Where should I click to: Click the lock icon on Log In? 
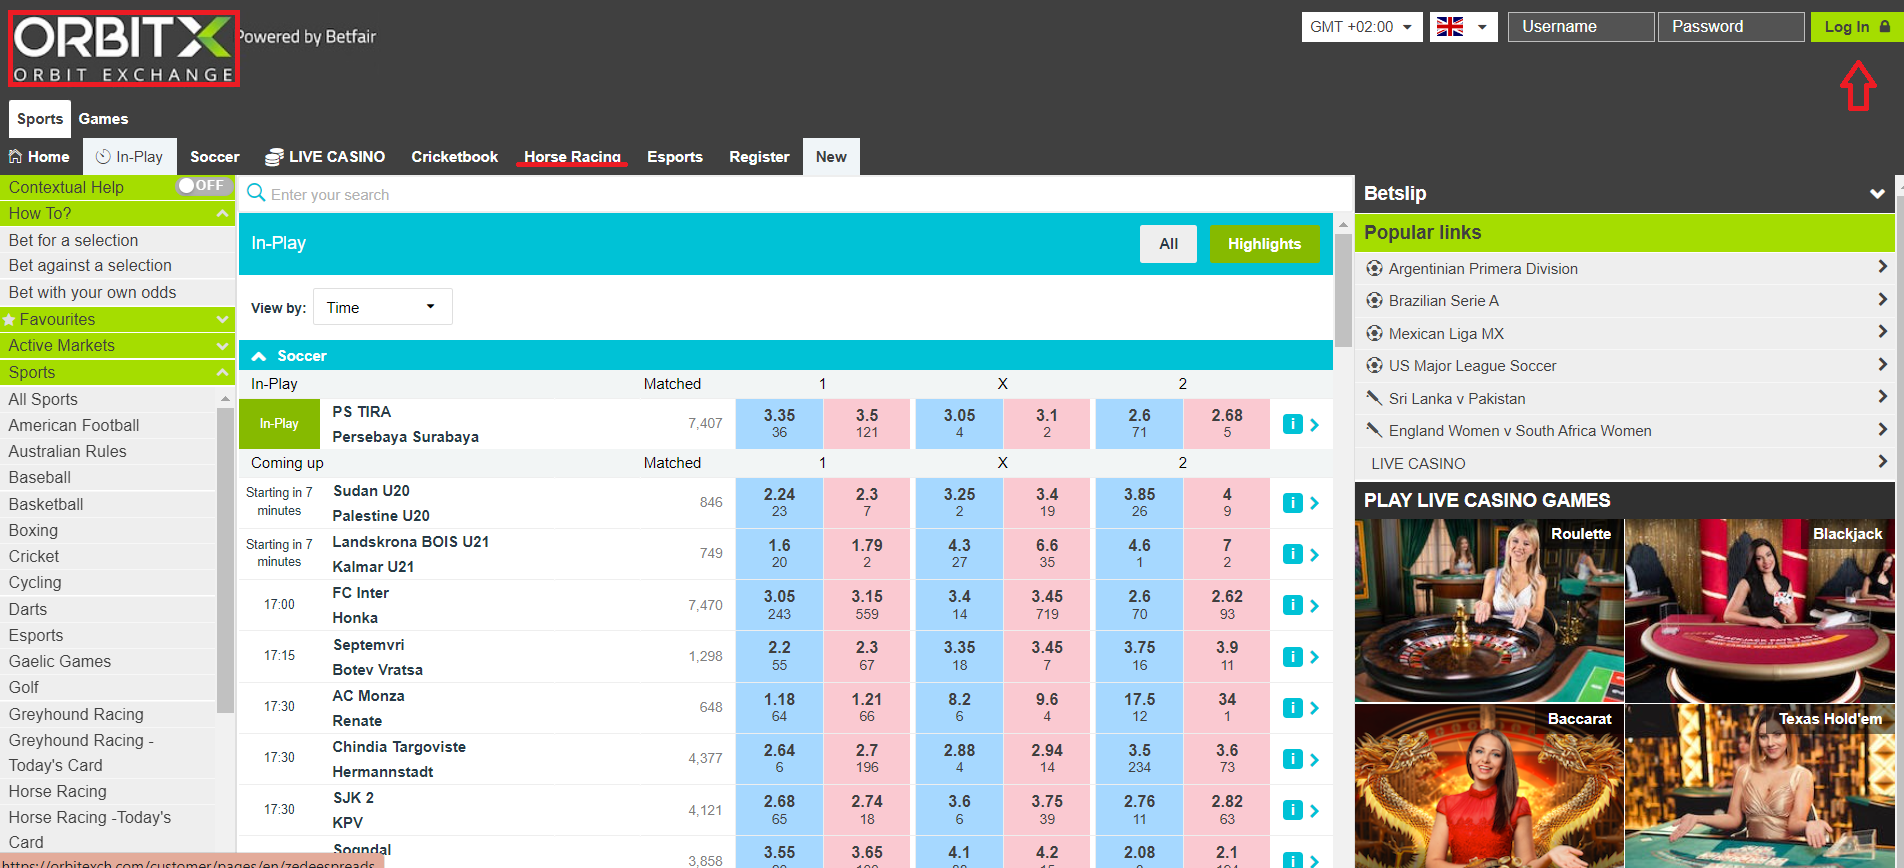[x=1884, y=27]
